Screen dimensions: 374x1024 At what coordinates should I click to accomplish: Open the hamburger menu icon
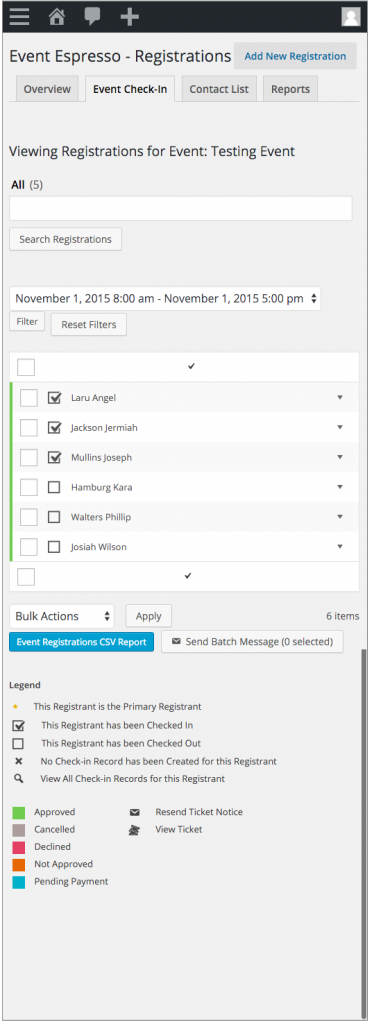19,16
